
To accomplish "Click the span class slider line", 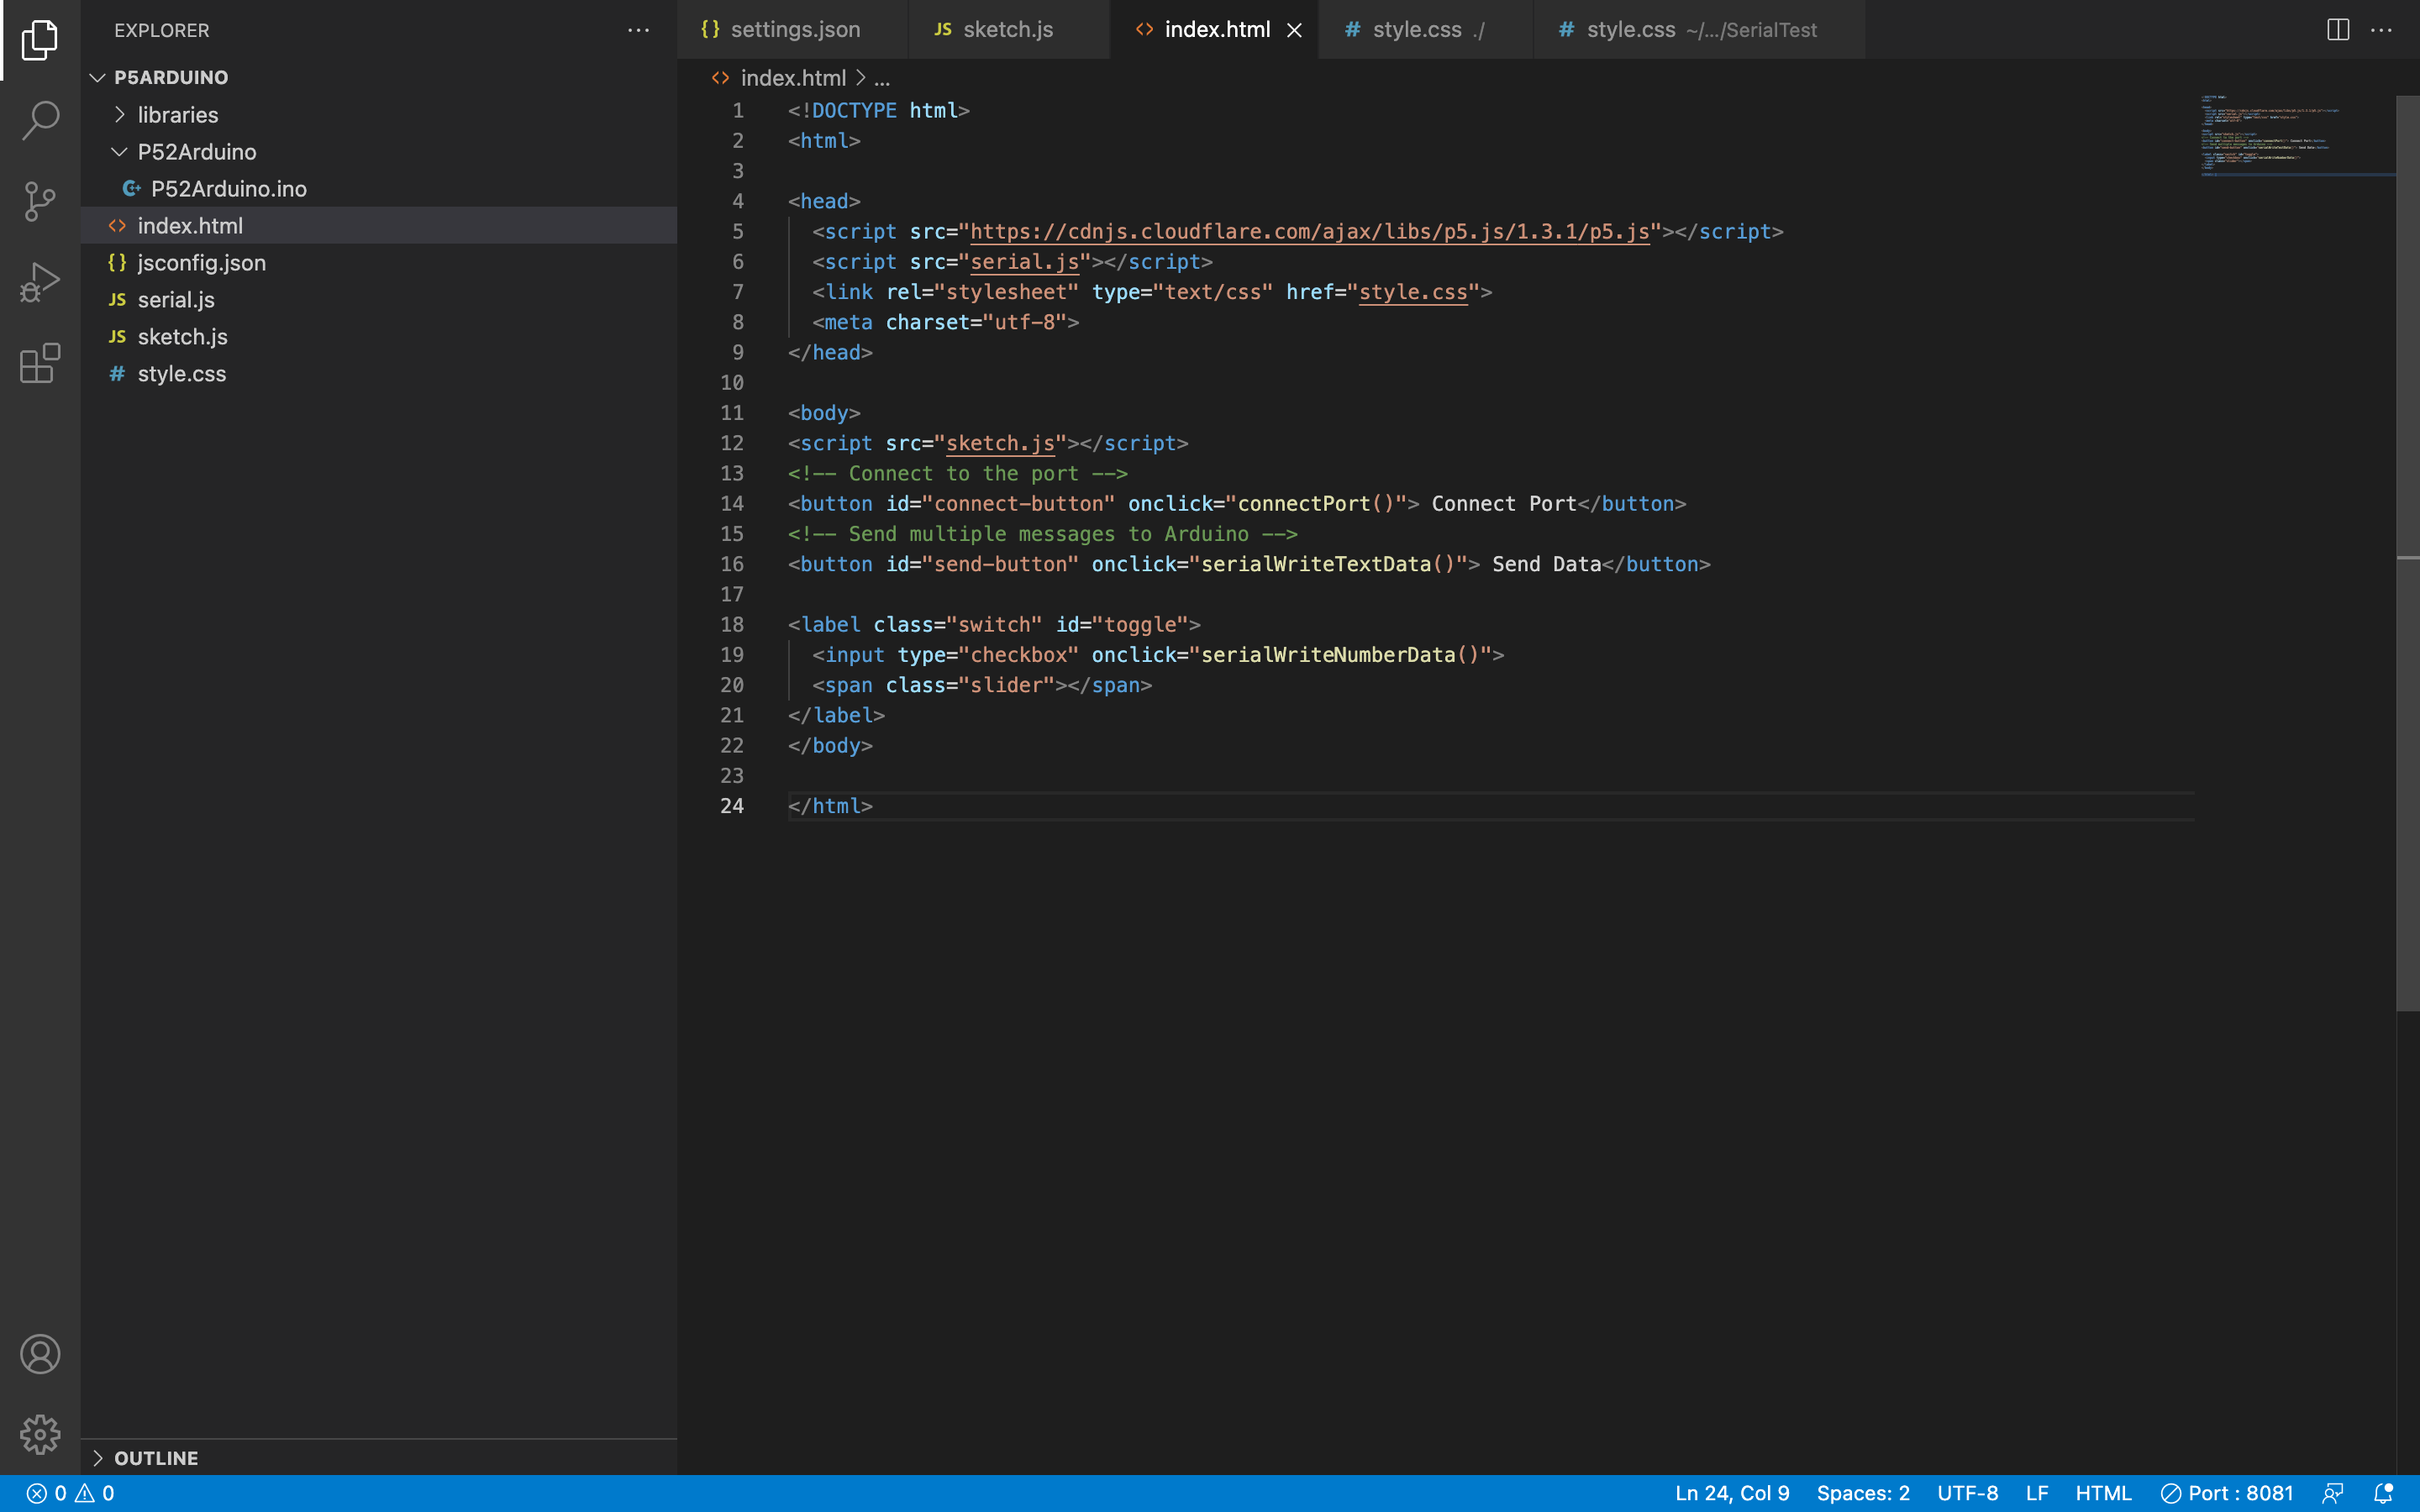I will (982, 685).
